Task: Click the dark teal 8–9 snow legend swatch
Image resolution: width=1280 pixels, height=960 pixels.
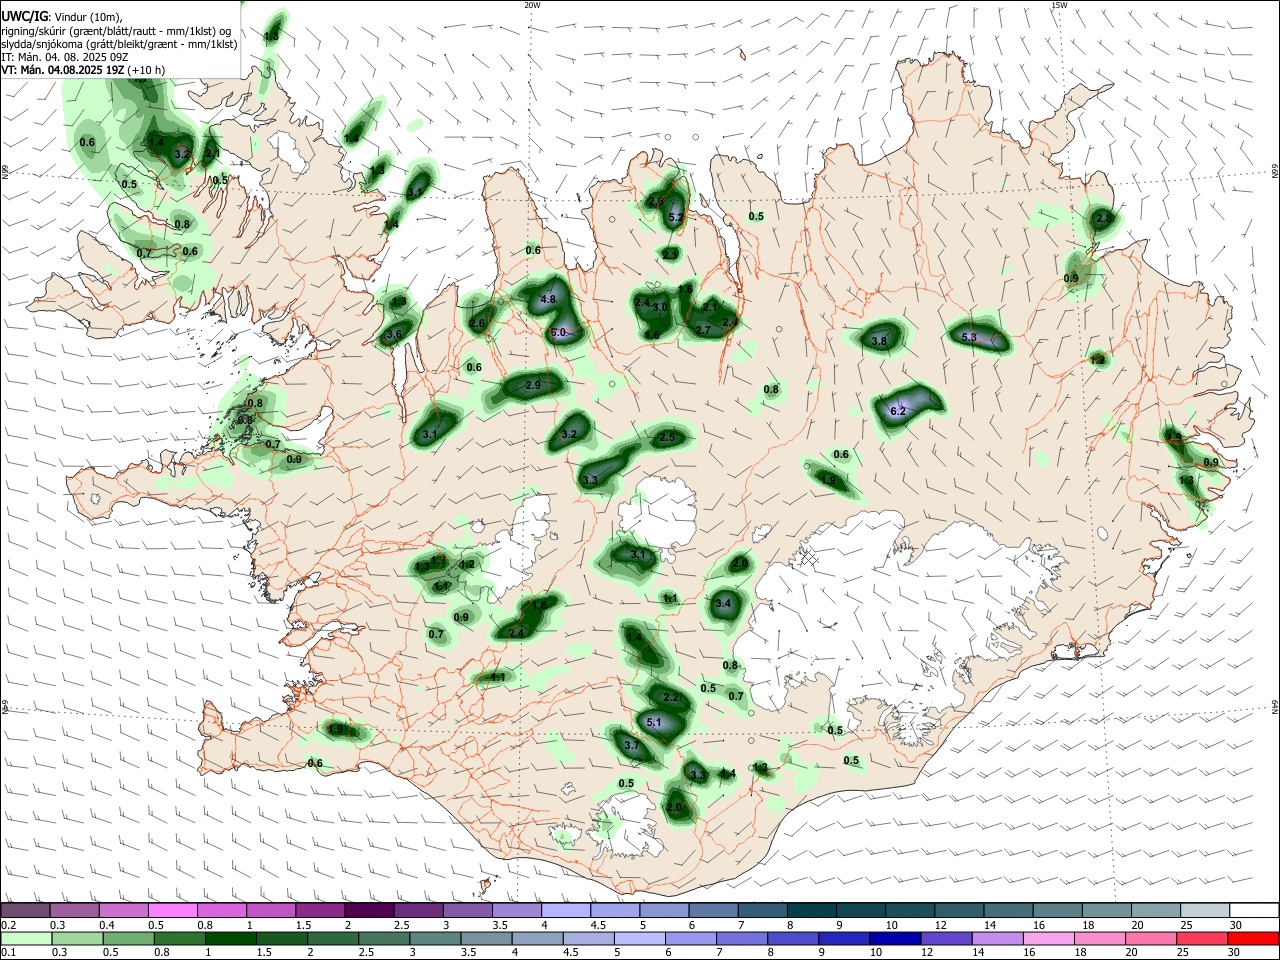Action: [x=811, y=911]
